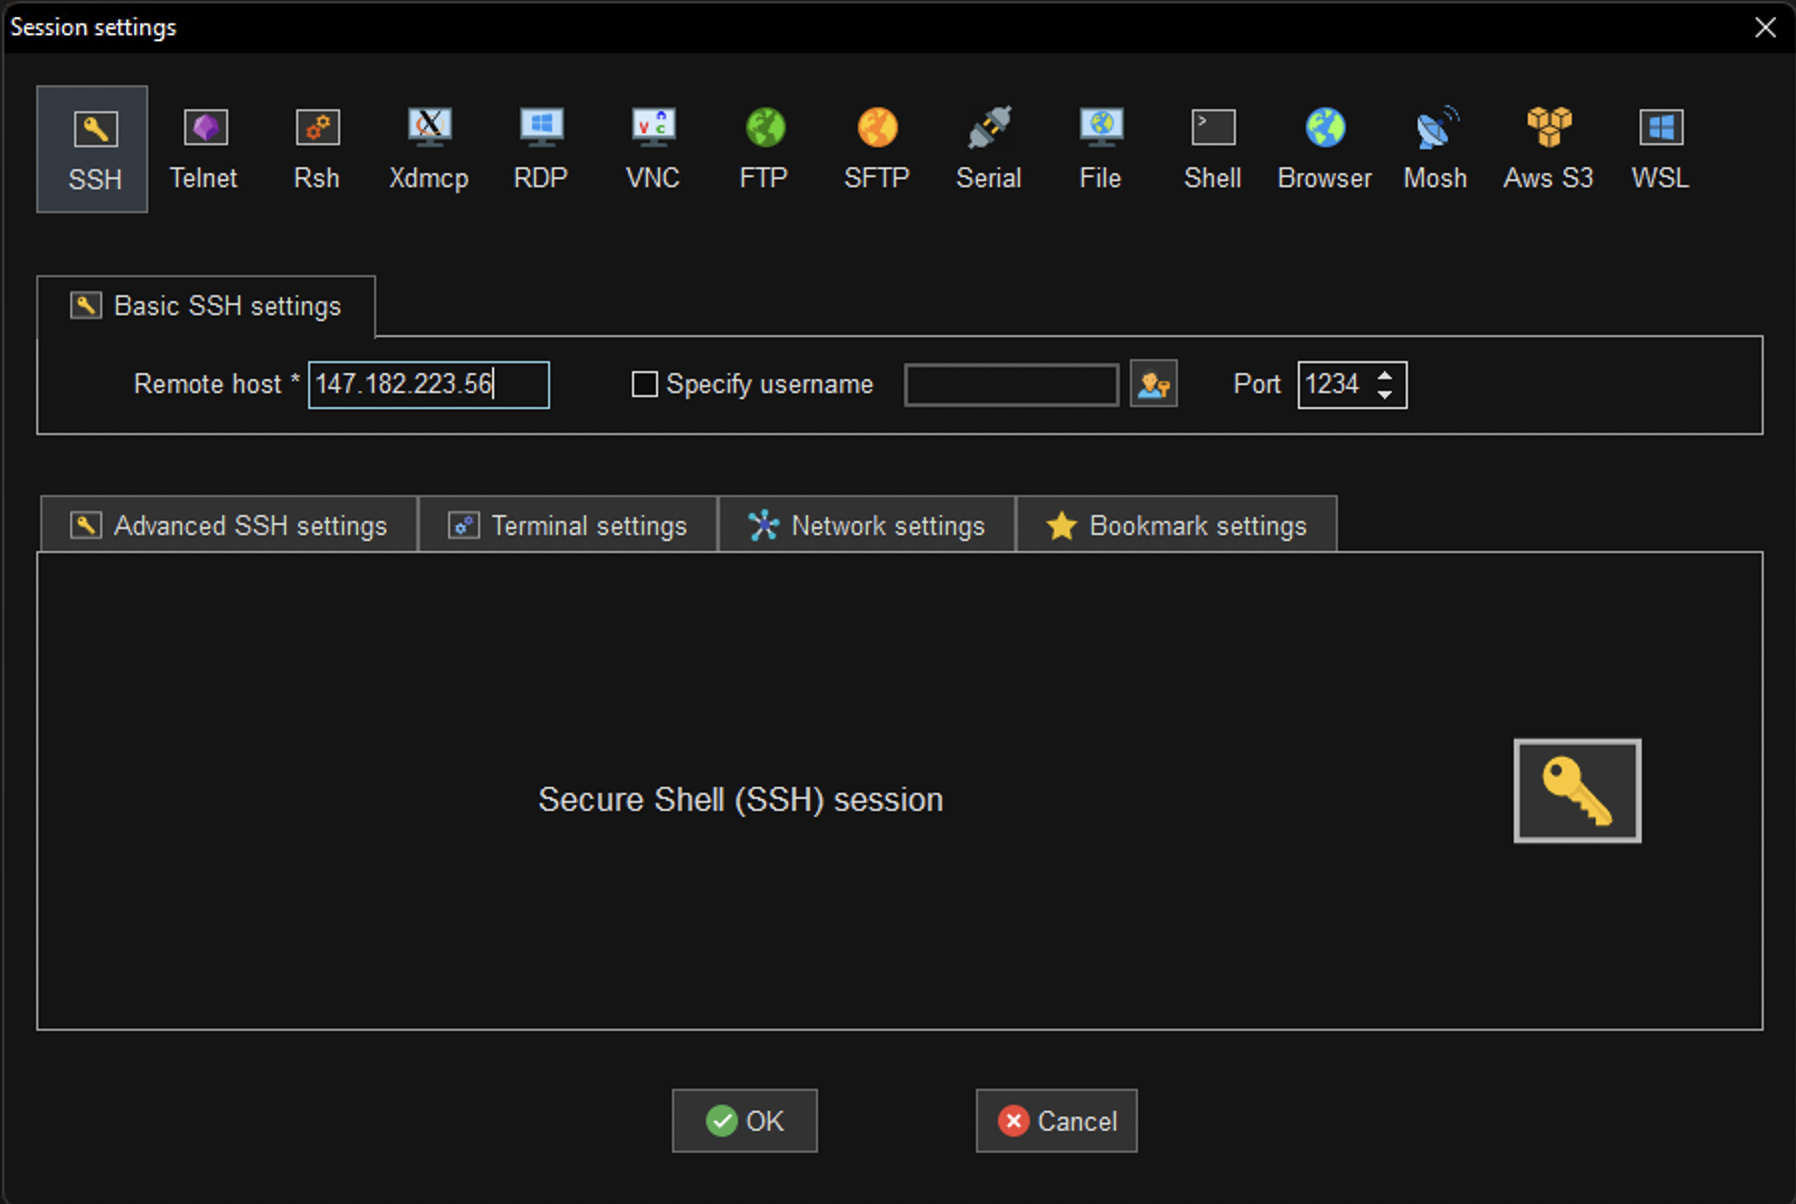
Task: Switch to RDP session type
Action: coord(541,149)
